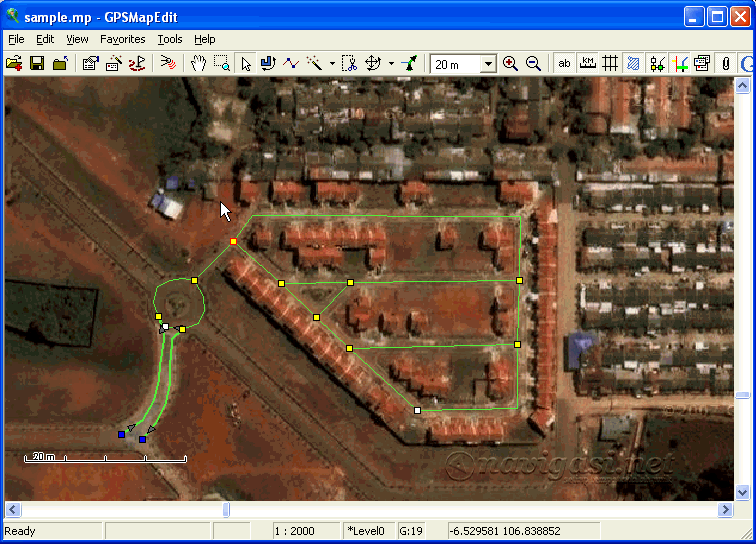Click the Open file folder icon
This screenshot has height=544, width=756.
tap(14, 63)
